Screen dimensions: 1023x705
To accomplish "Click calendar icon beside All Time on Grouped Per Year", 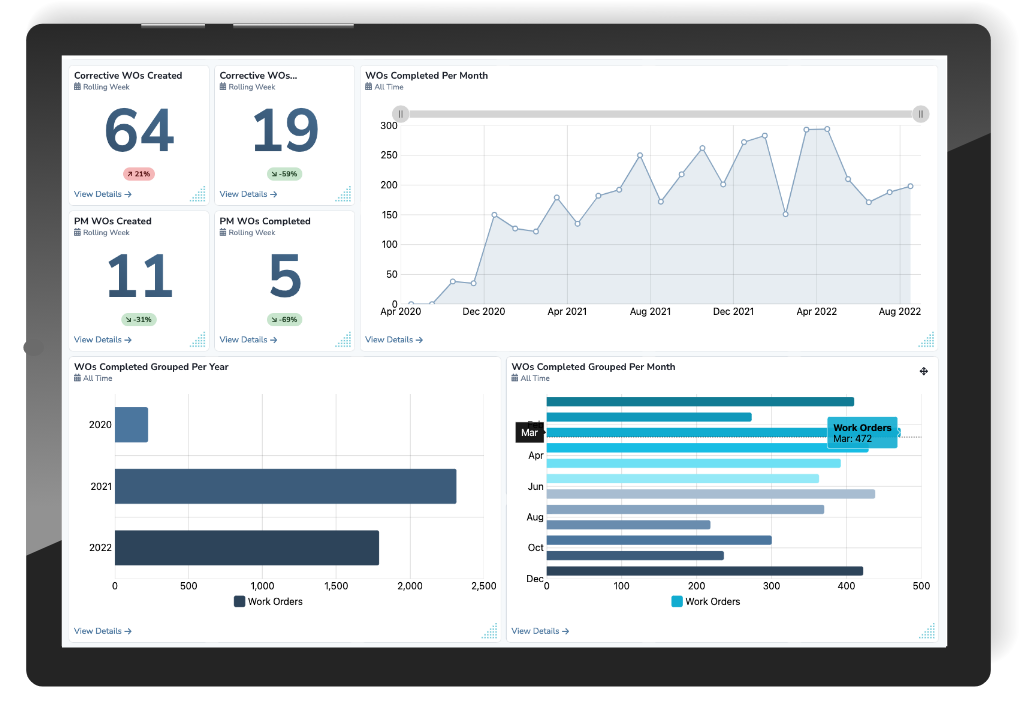I will tap(78, 378).
